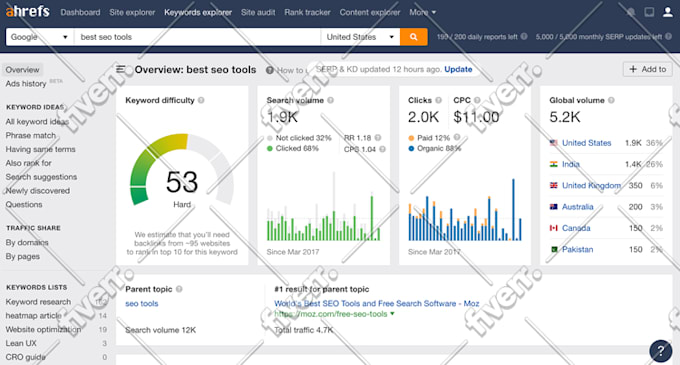Click the Pakistan country link
Screen dimensions: 680x365
(x=577, y=249)
